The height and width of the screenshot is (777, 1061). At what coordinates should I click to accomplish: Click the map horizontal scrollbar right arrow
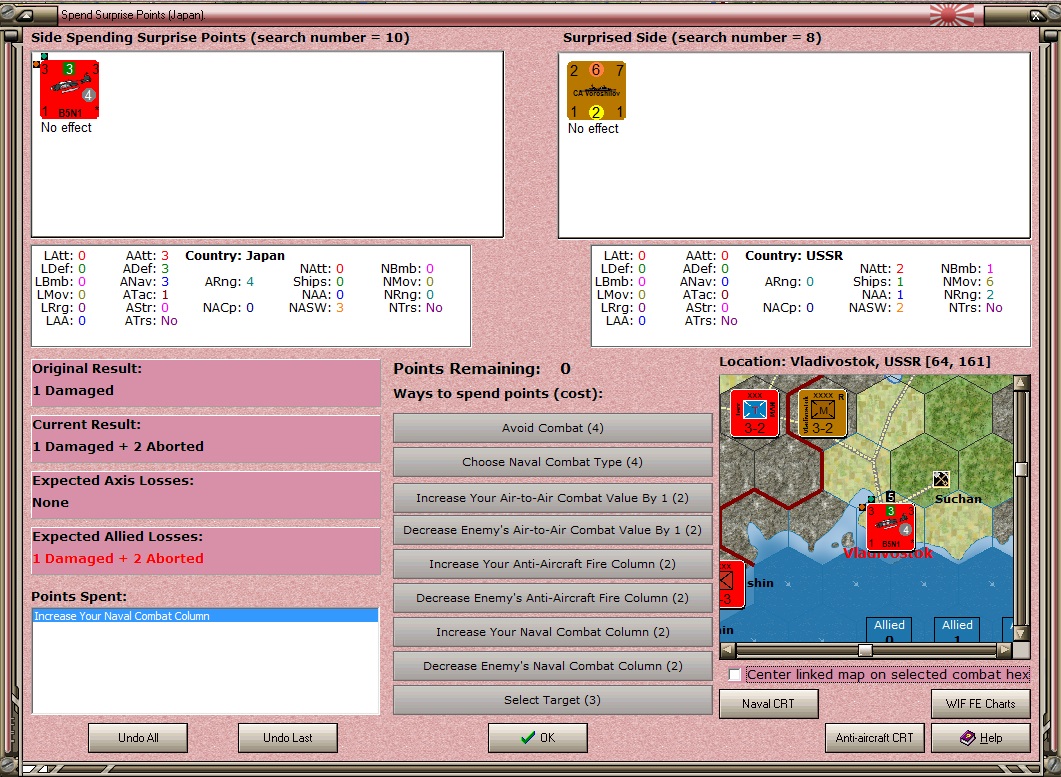point(1005,650)
